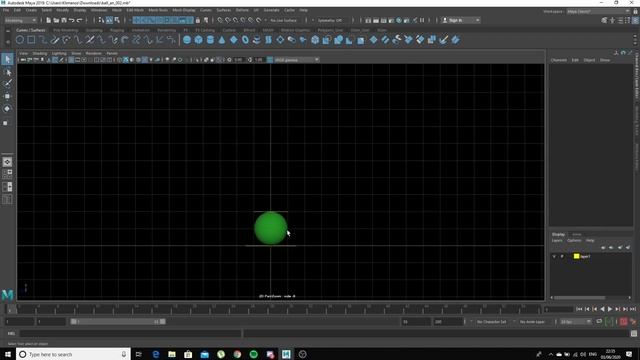Open the sRGB gamma view transform dropdown
This screenshot has width=640, height=360.
297,60
